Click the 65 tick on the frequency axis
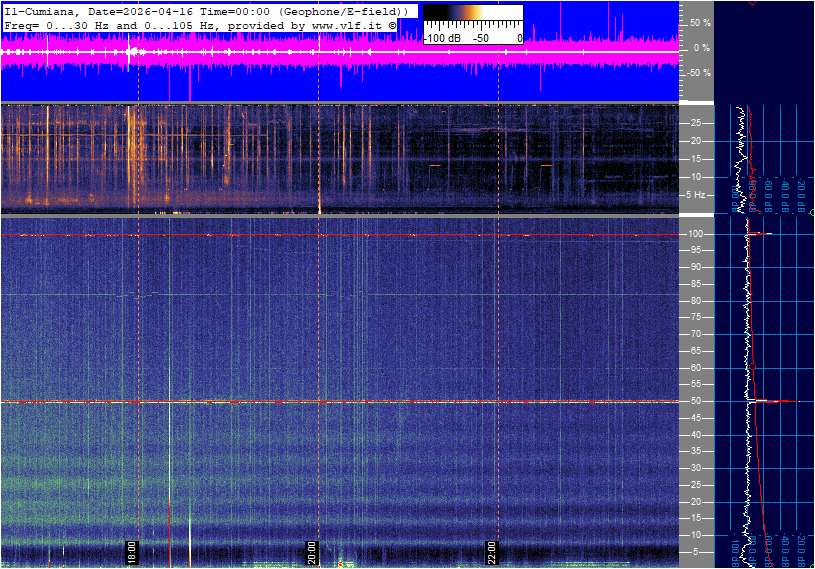 tap(695, 351)
